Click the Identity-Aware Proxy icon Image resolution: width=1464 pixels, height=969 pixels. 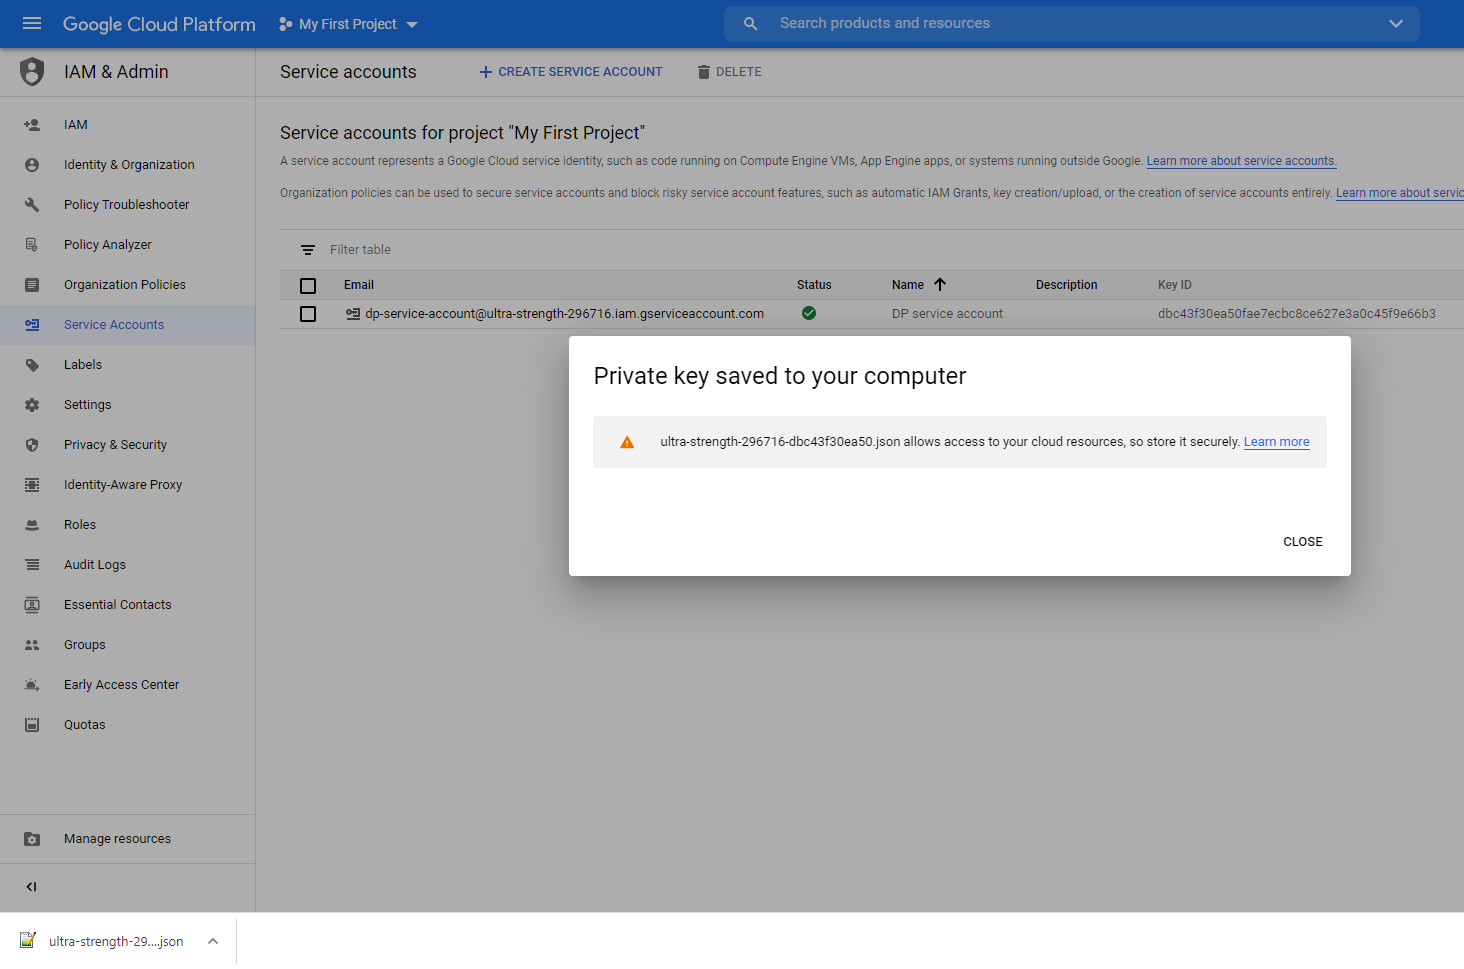click(x=32, y=485)
